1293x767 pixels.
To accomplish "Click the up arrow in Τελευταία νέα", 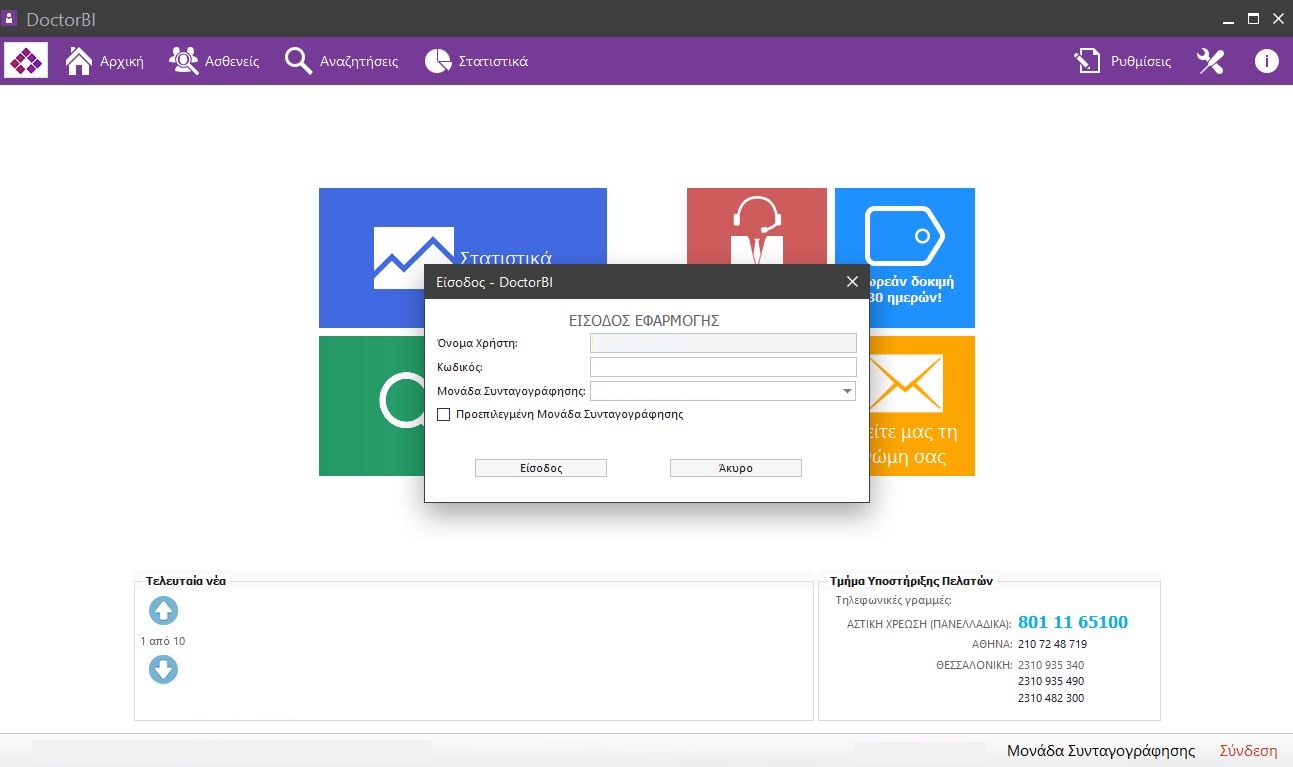I will [163, 610].
